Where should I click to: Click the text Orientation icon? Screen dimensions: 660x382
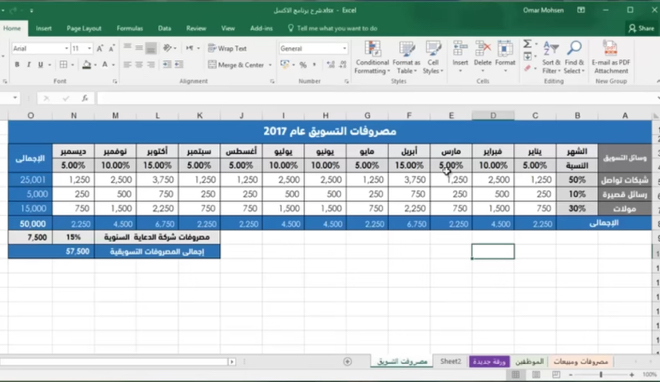167,48
